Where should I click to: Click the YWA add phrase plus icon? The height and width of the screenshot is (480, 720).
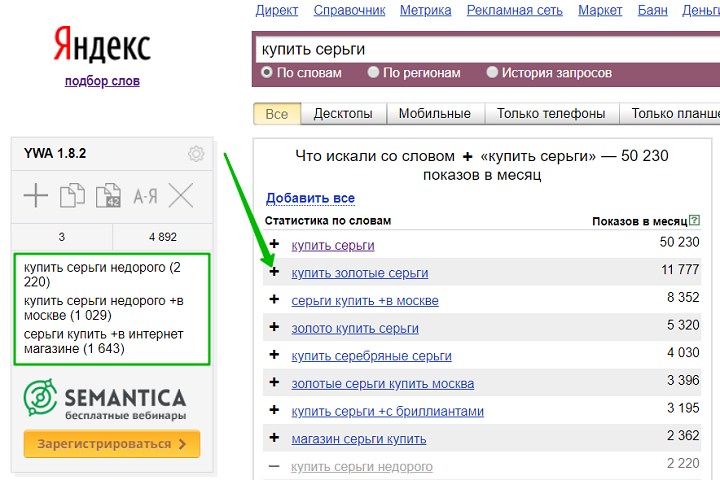36,195
